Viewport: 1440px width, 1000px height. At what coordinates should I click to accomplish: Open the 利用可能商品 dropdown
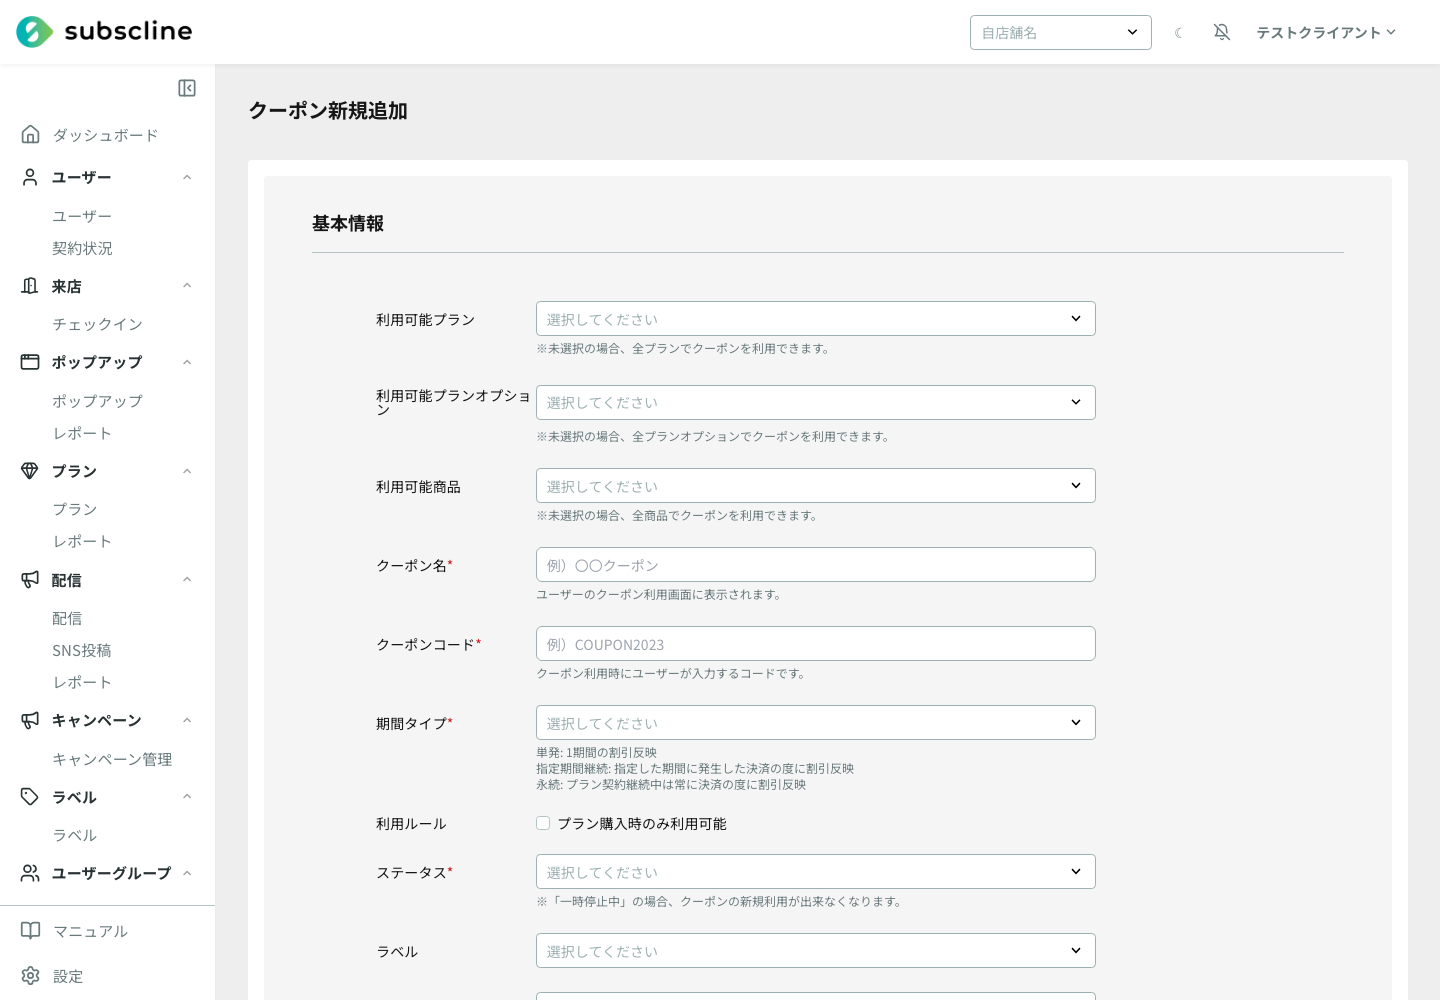(x=816, y=486)
